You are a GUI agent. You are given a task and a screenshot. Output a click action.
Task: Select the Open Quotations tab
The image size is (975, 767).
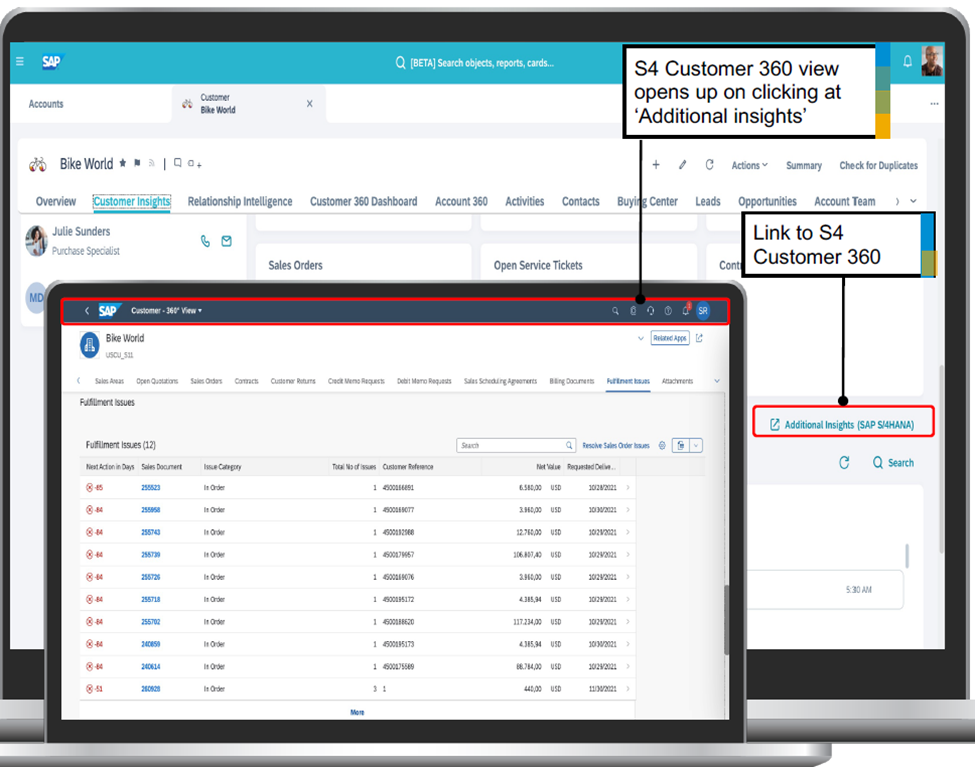tap(157, 381)
